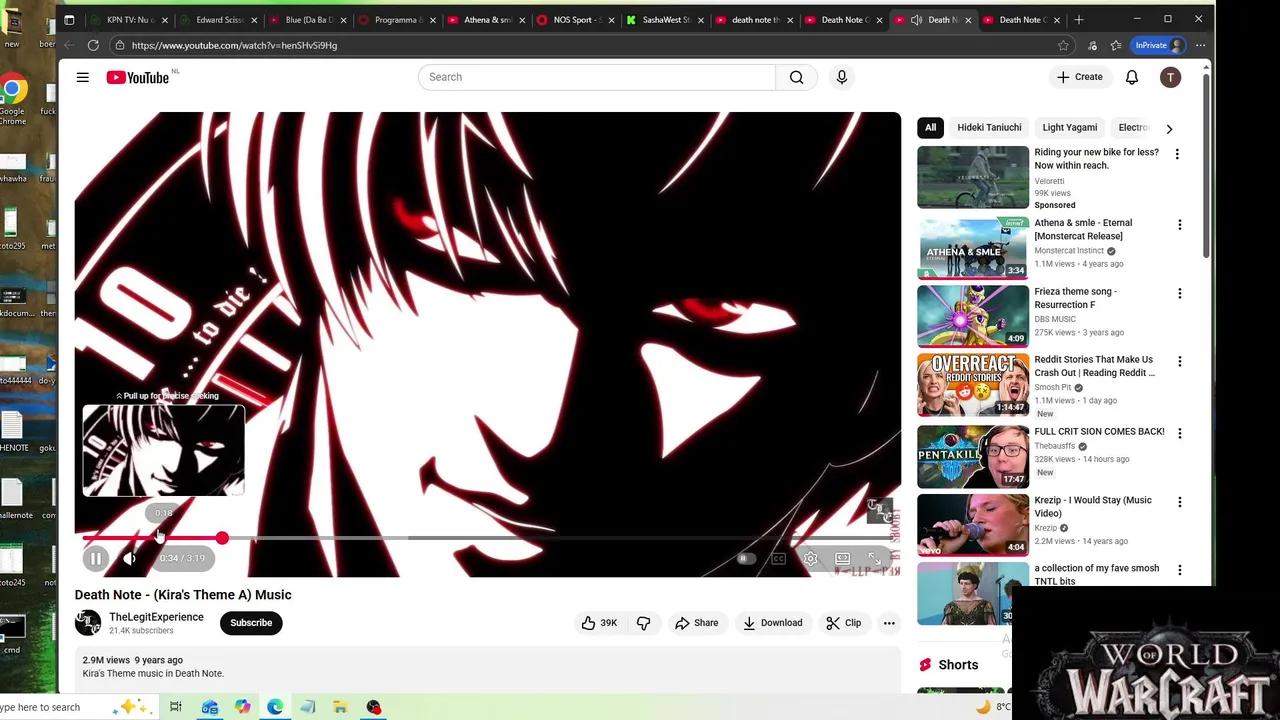Open Copilot from the taskbar
This screenshot has height=720, width=1280.
pos(243,707)
